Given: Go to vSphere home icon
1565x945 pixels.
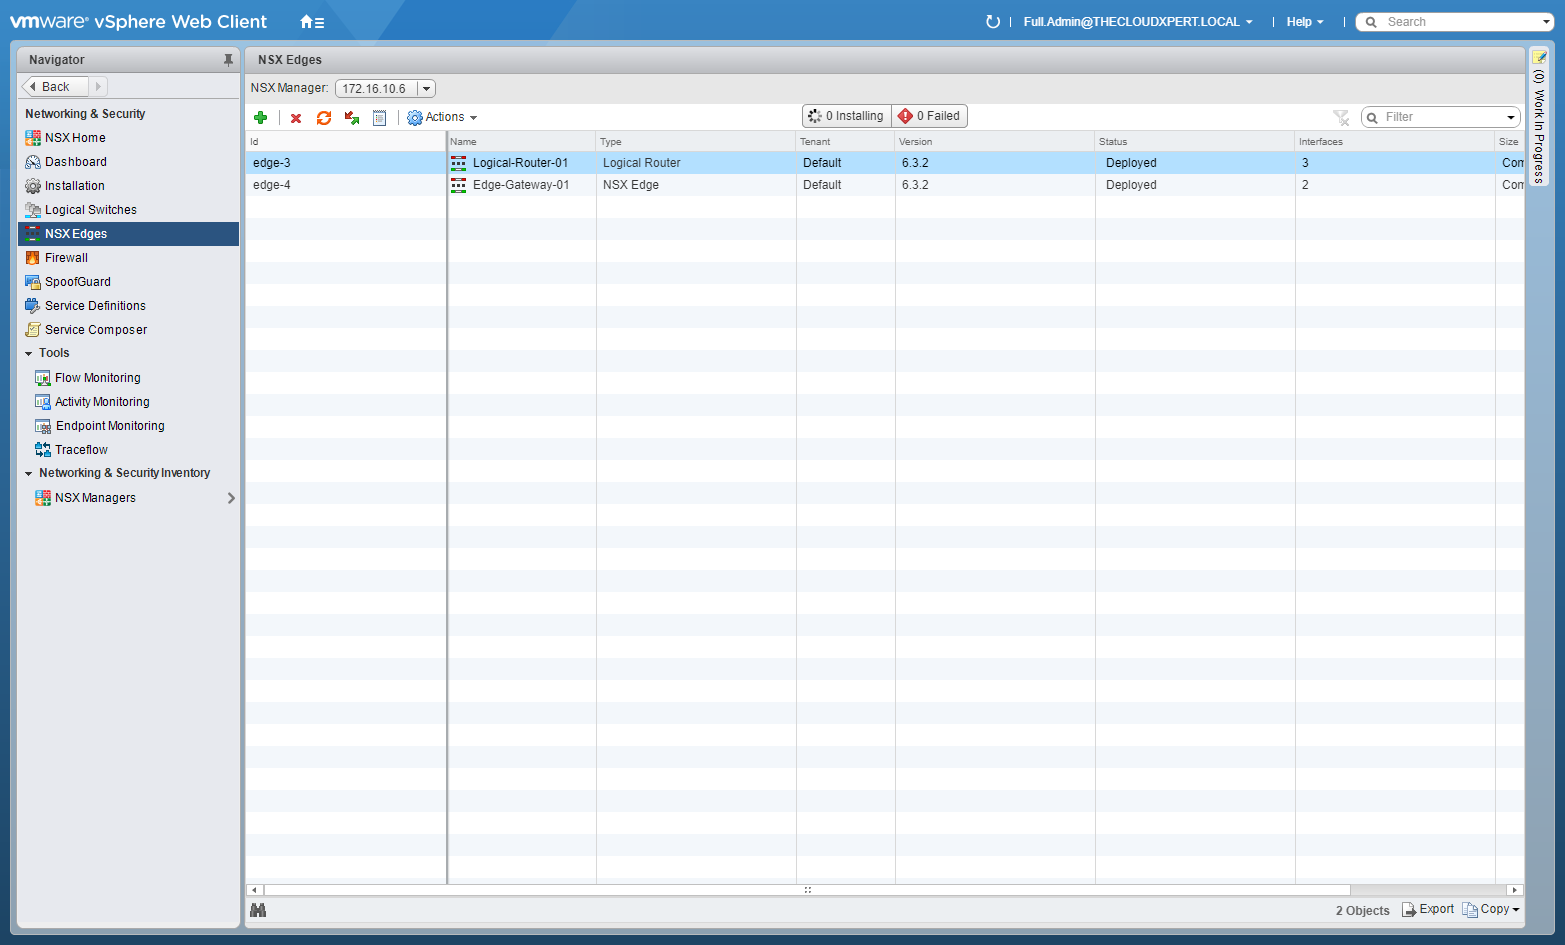Looking at the screenshot, I should pyautogui.click(x=311, y=22).
